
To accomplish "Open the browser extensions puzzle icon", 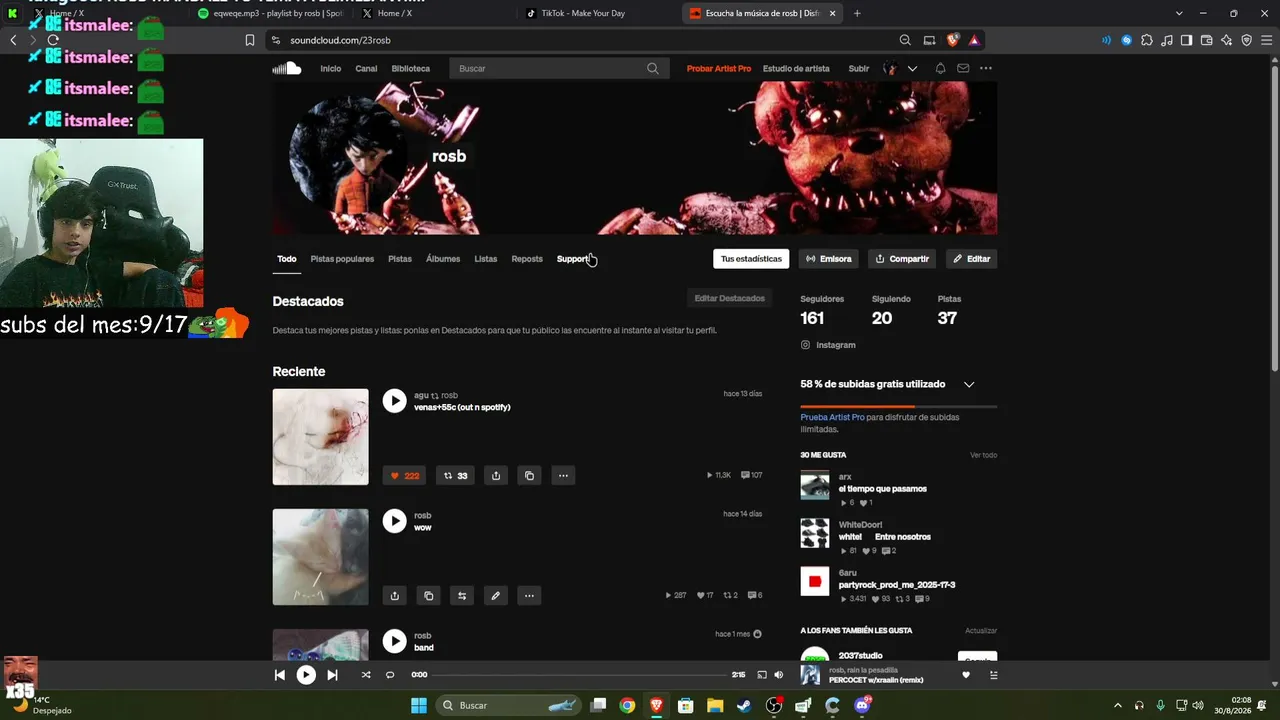I will coord(1147,40).
